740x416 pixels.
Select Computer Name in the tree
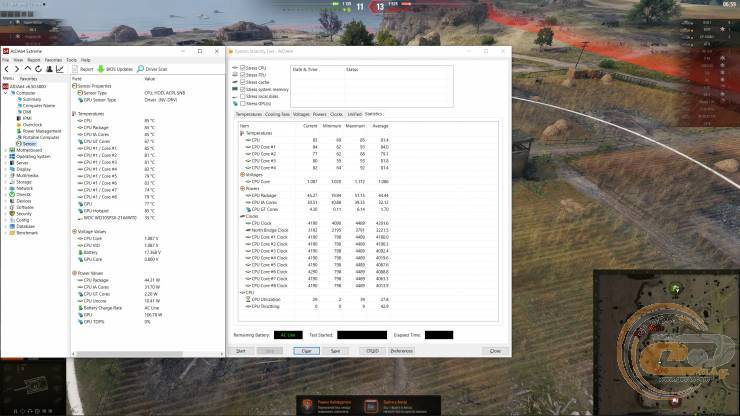(x=39, y=106)
